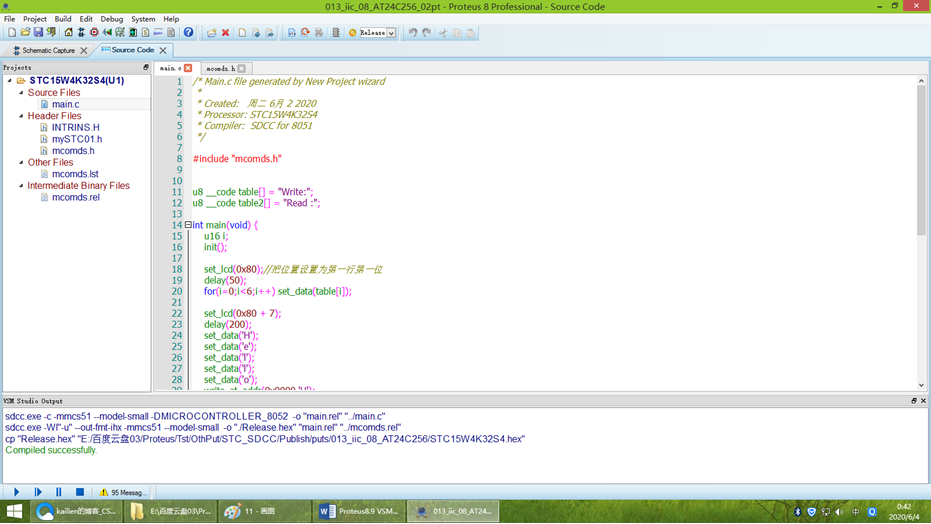The width and height of the screenshot is (931, 524).
Task: Open PCB Layout with the red chip icon
Action: pyautogui.click(x=94, y=33)
